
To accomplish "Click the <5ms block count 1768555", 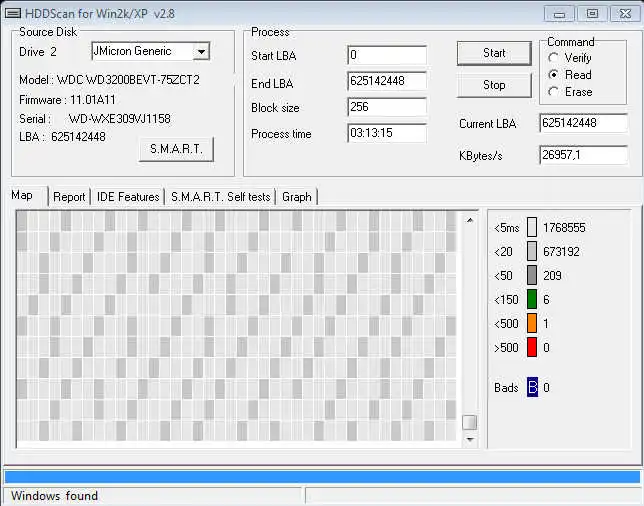I will coord(564,228).
